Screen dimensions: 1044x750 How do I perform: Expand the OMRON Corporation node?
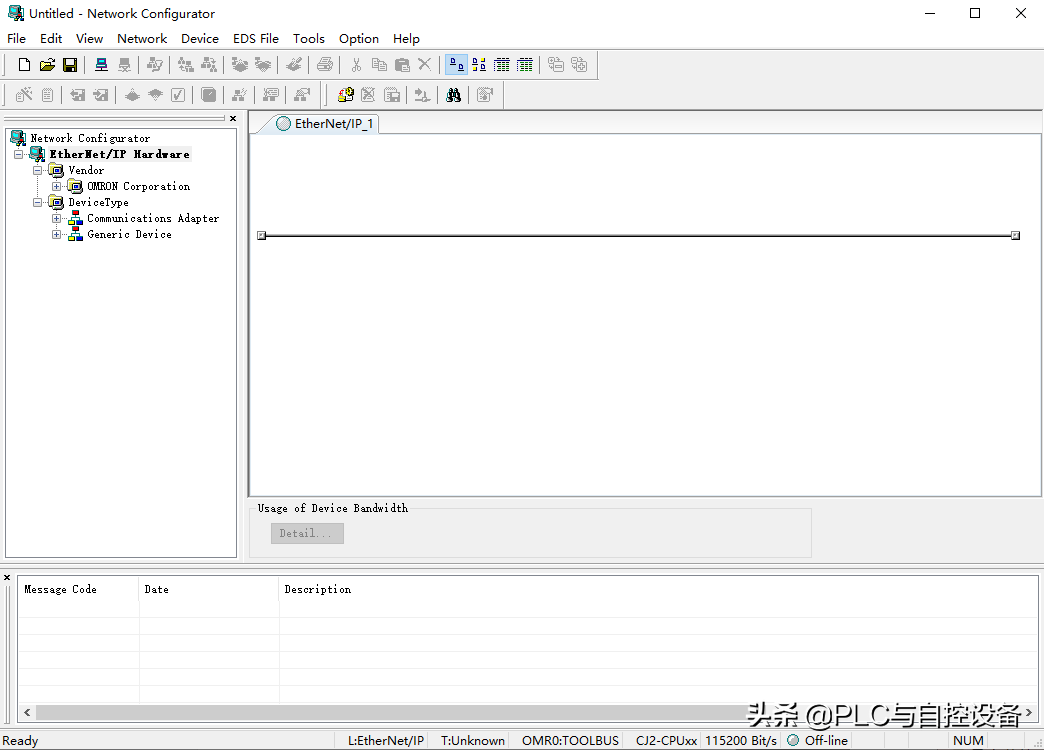coord(57,186)
